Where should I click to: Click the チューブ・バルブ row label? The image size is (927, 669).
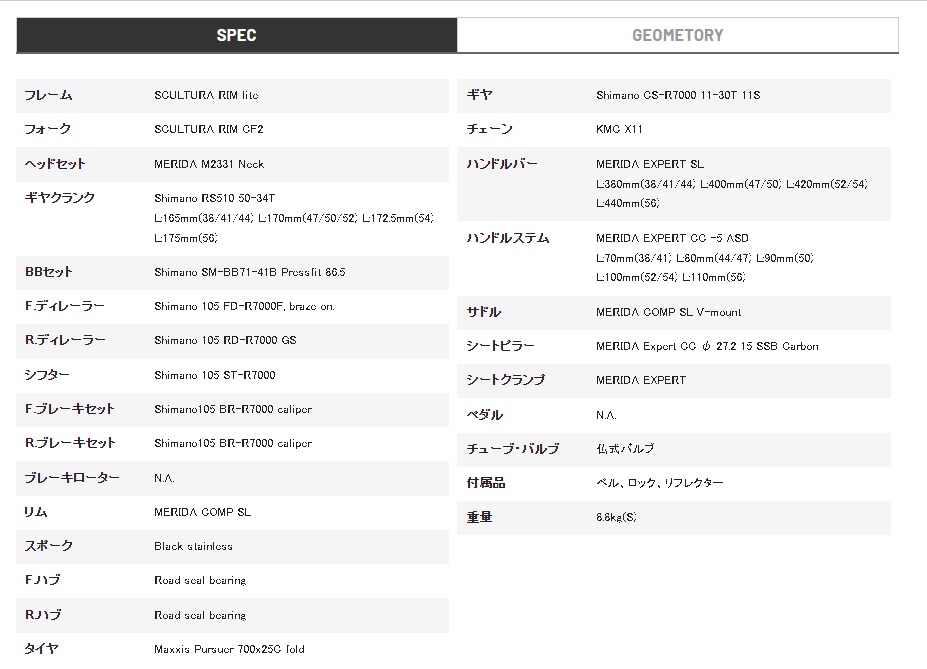513,449
